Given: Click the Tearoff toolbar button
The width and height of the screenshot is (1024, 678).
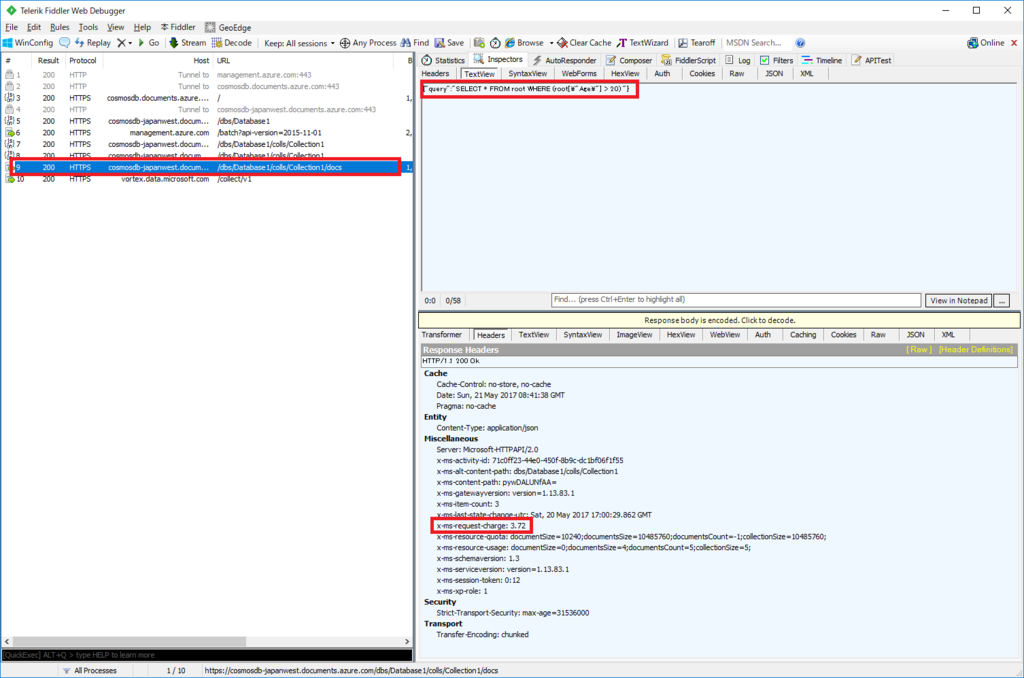Looking at the screenshot, I should pyautogui.click(x=696, y=43).
